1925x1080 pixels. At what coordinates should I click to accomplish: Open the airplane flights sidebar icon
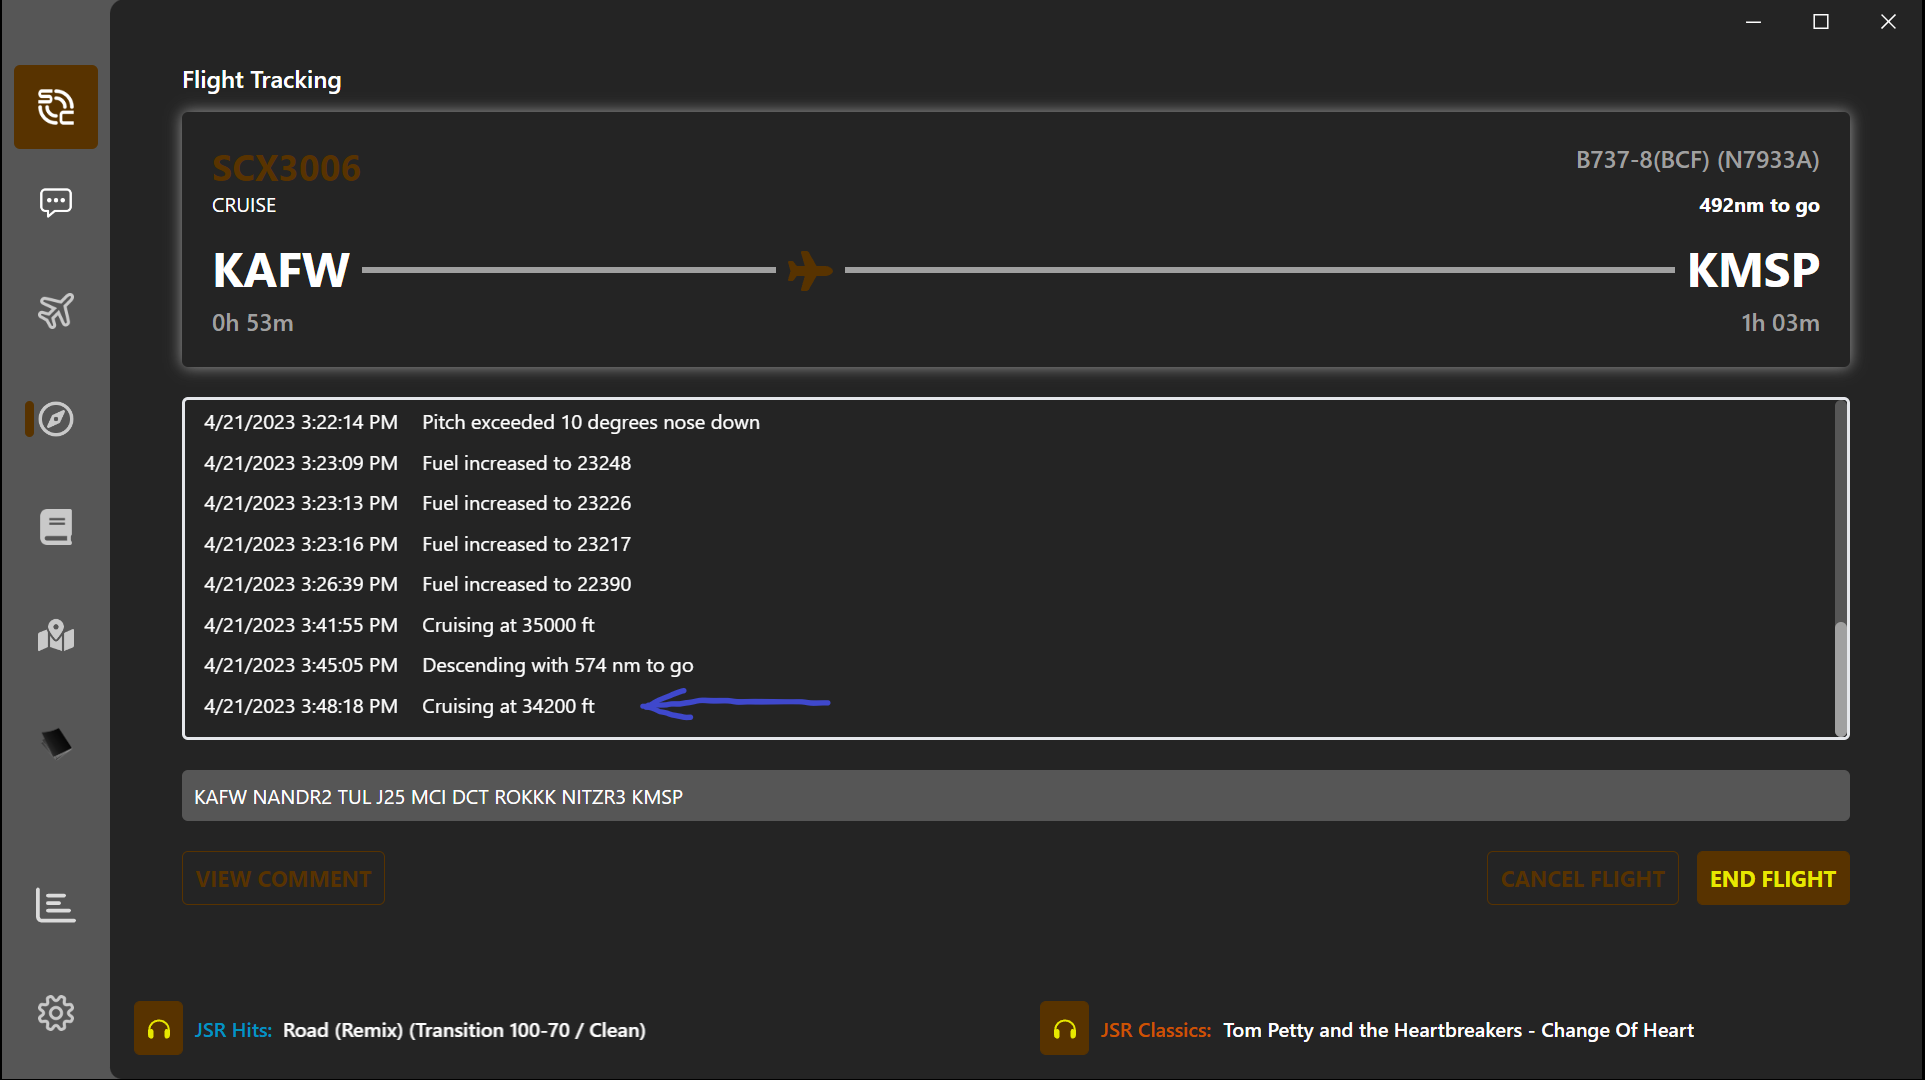click(56, 311)
